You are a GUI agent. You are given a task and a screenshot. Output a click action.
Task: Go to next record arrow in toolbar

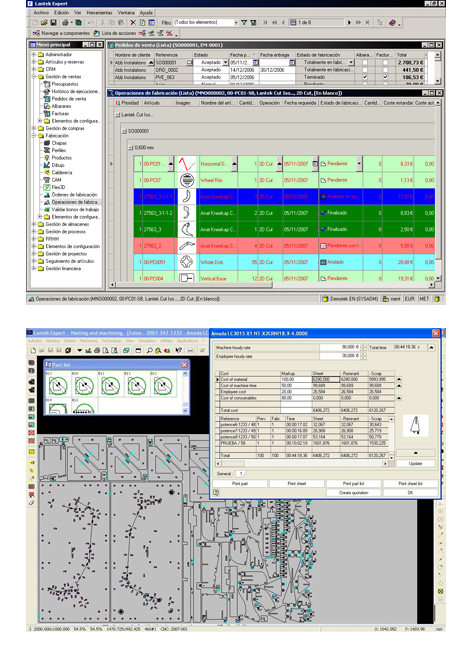tap(349, 22)
